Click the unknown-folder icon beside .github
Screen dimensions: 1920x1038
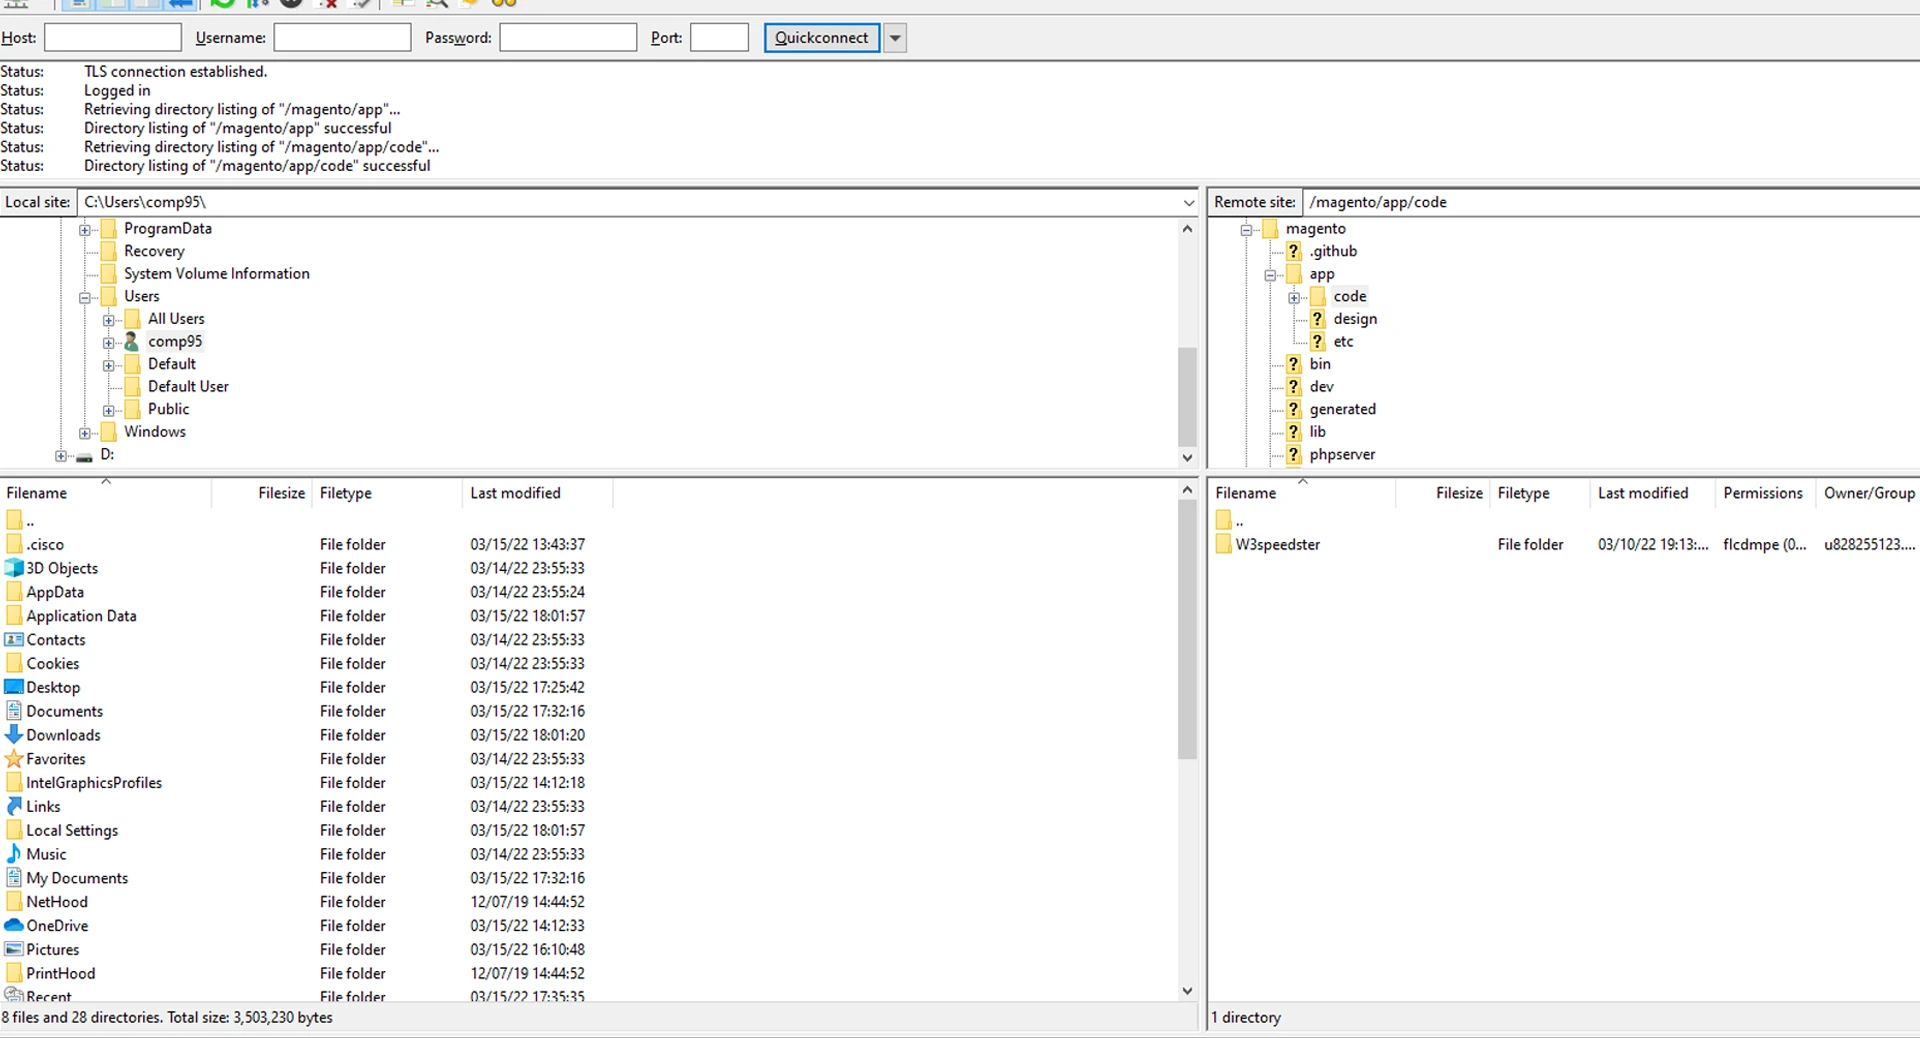pos(1294,251)
